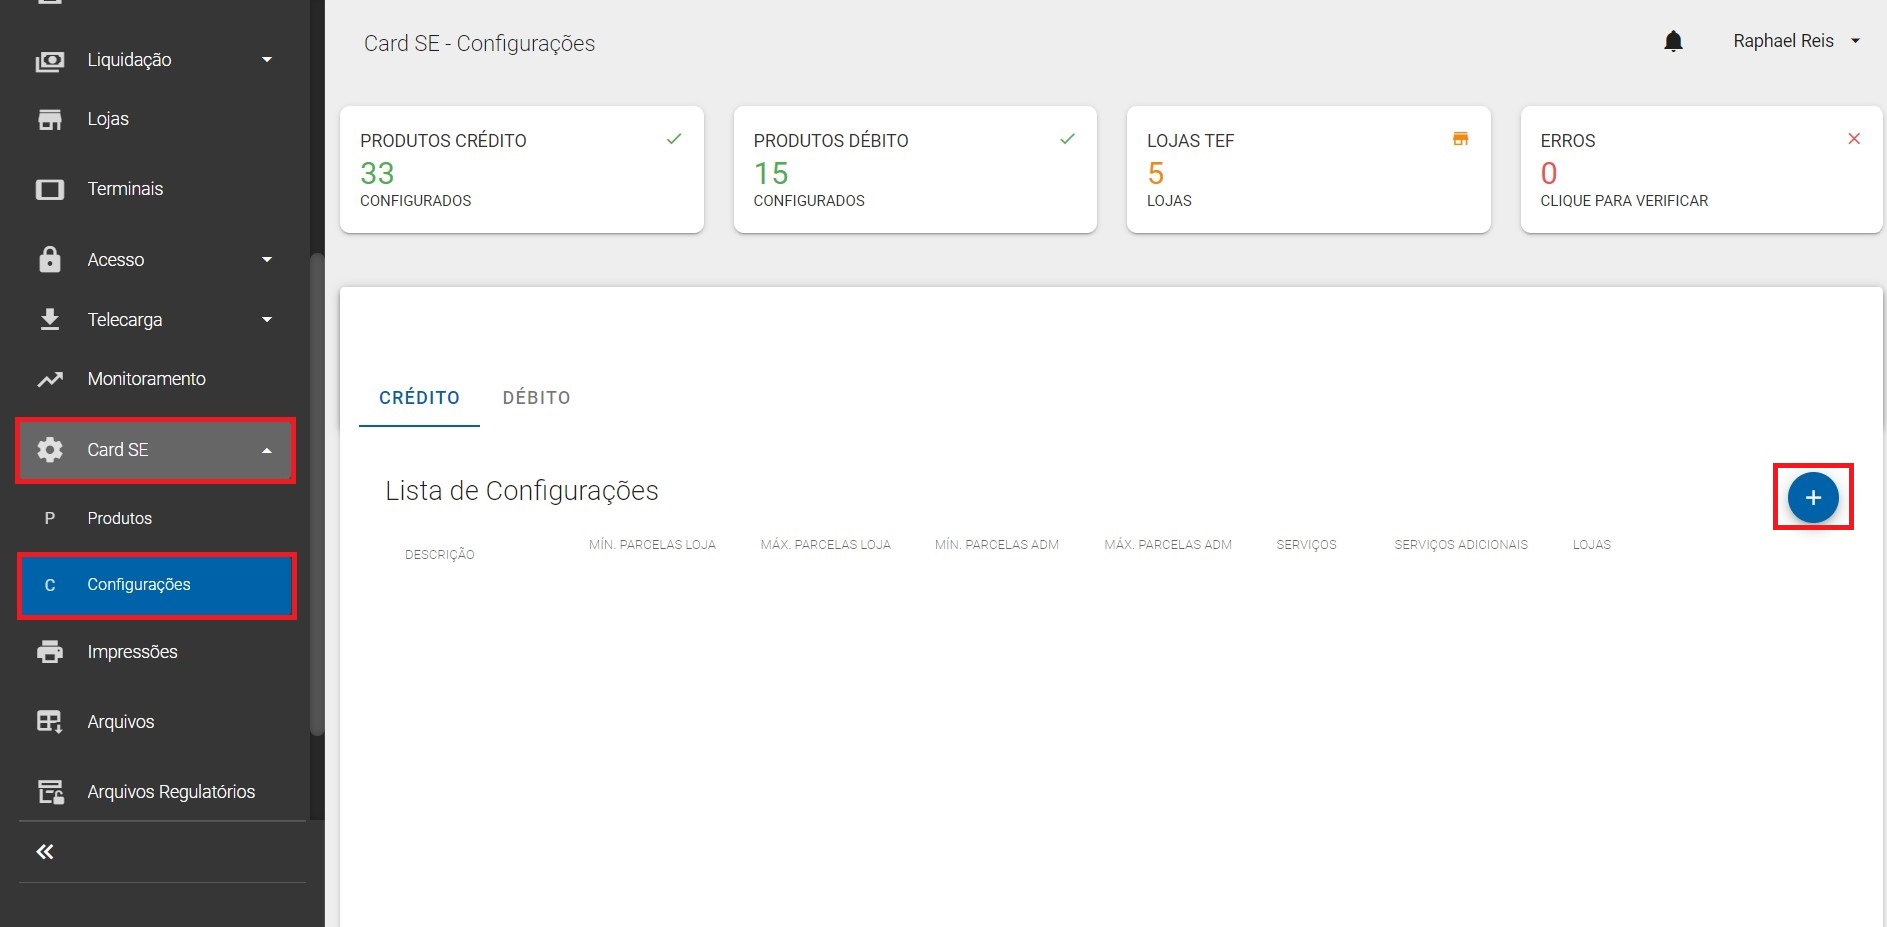Viewport: 1887px width, 927px height.
Task: Open the Raphael Reis user dropdown
Action: coord(1796,41)
